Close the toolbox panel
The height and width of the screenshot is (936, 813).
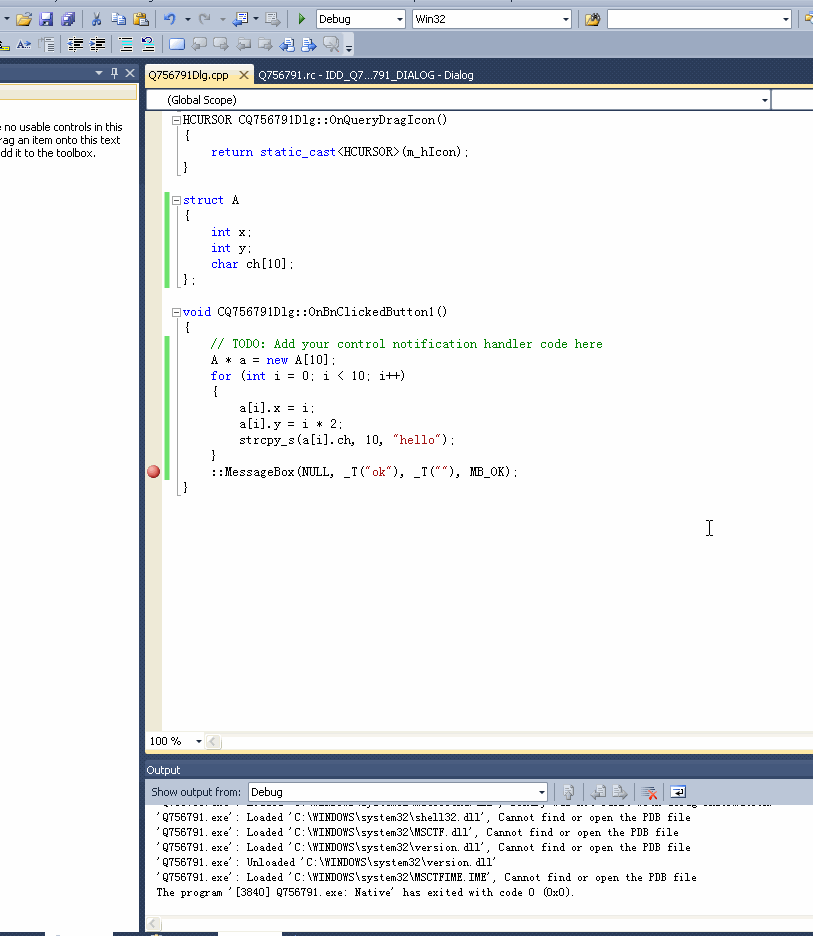(x=130, y=73)
